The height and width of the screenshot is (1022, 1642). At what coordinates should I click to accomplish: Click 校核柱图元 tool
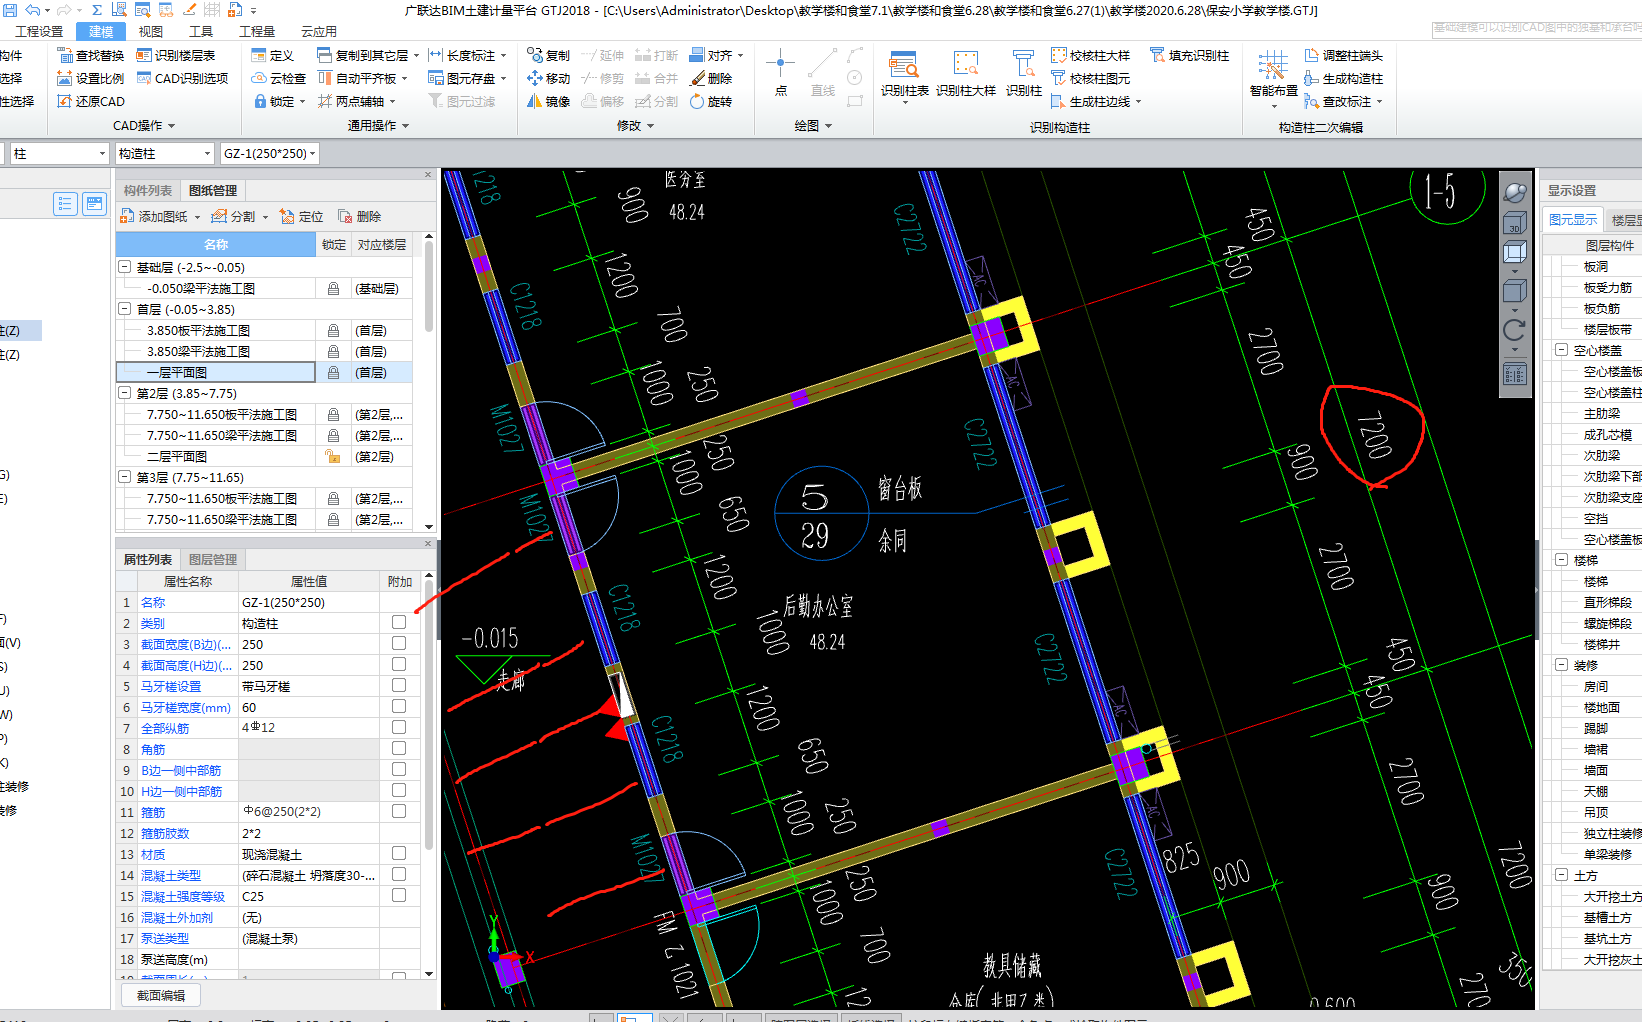click(1090, 78)
